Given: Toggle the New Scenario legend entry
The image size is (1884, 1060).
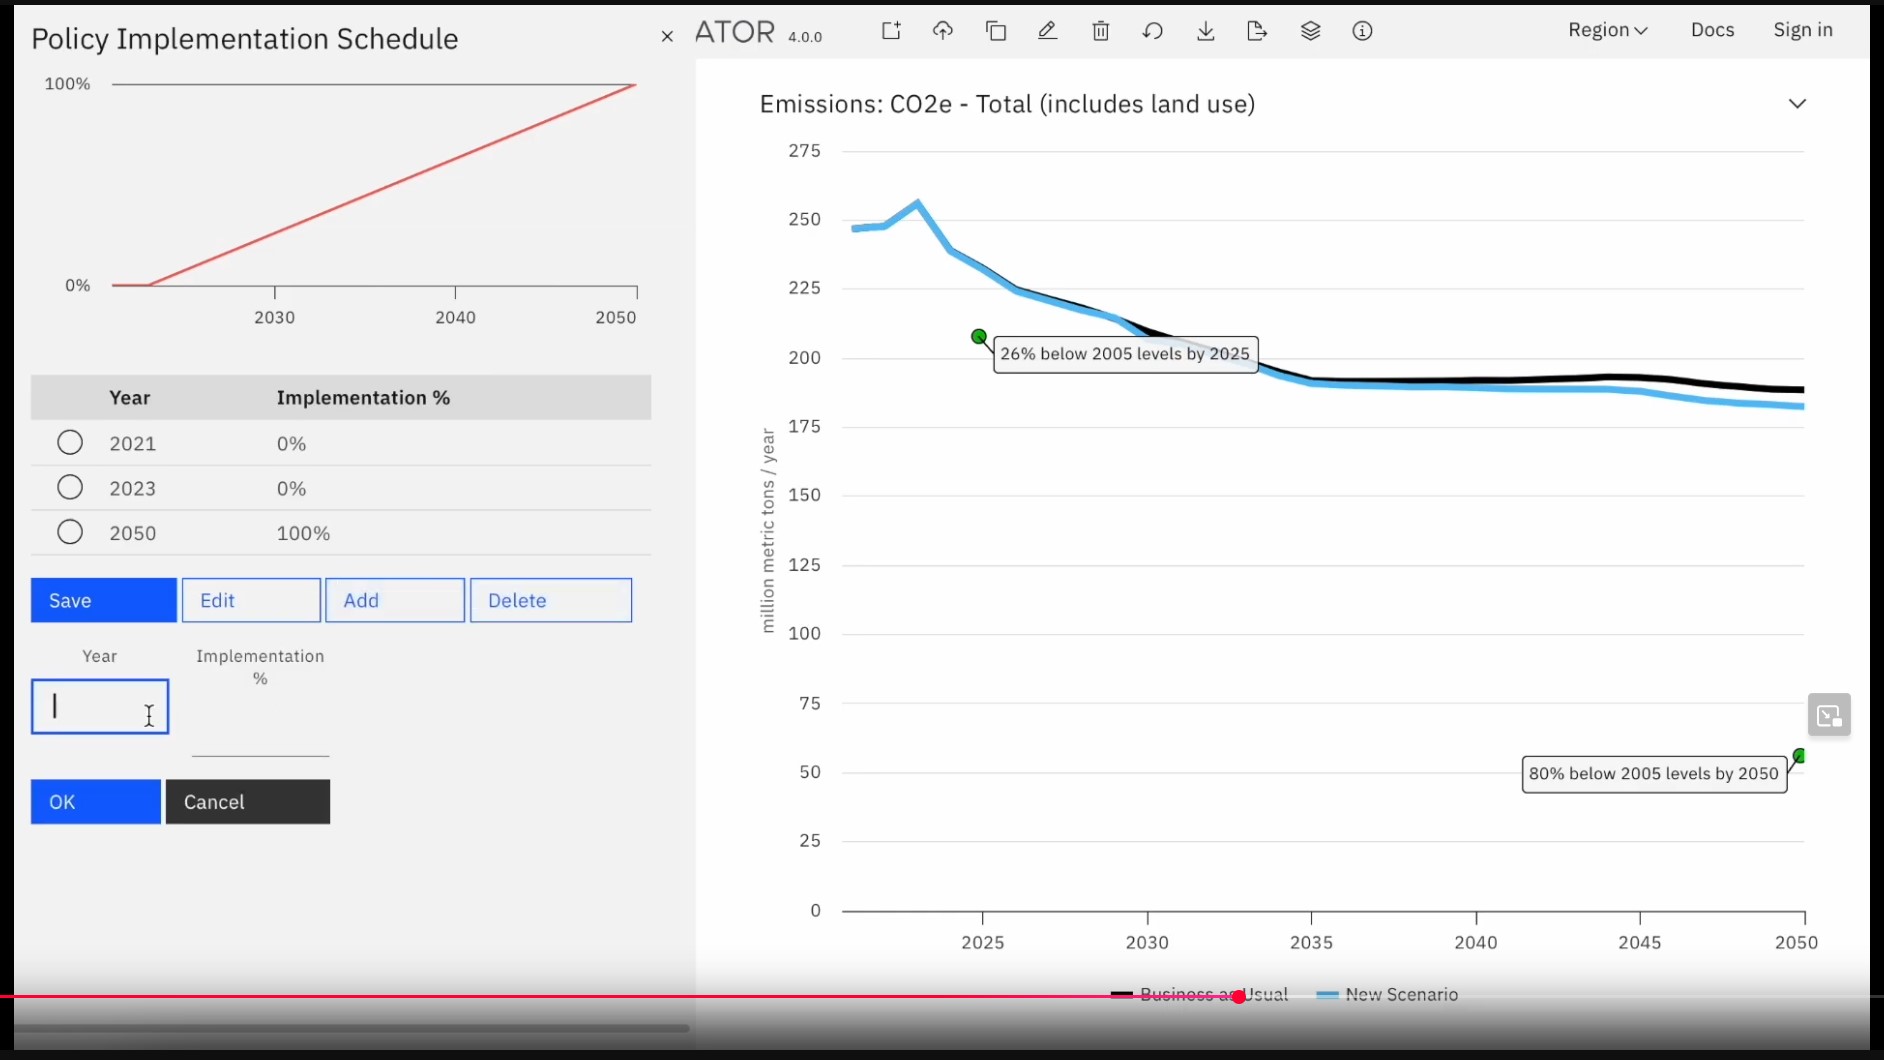Looking at the screenshot, I should (x=1388, y=995).
